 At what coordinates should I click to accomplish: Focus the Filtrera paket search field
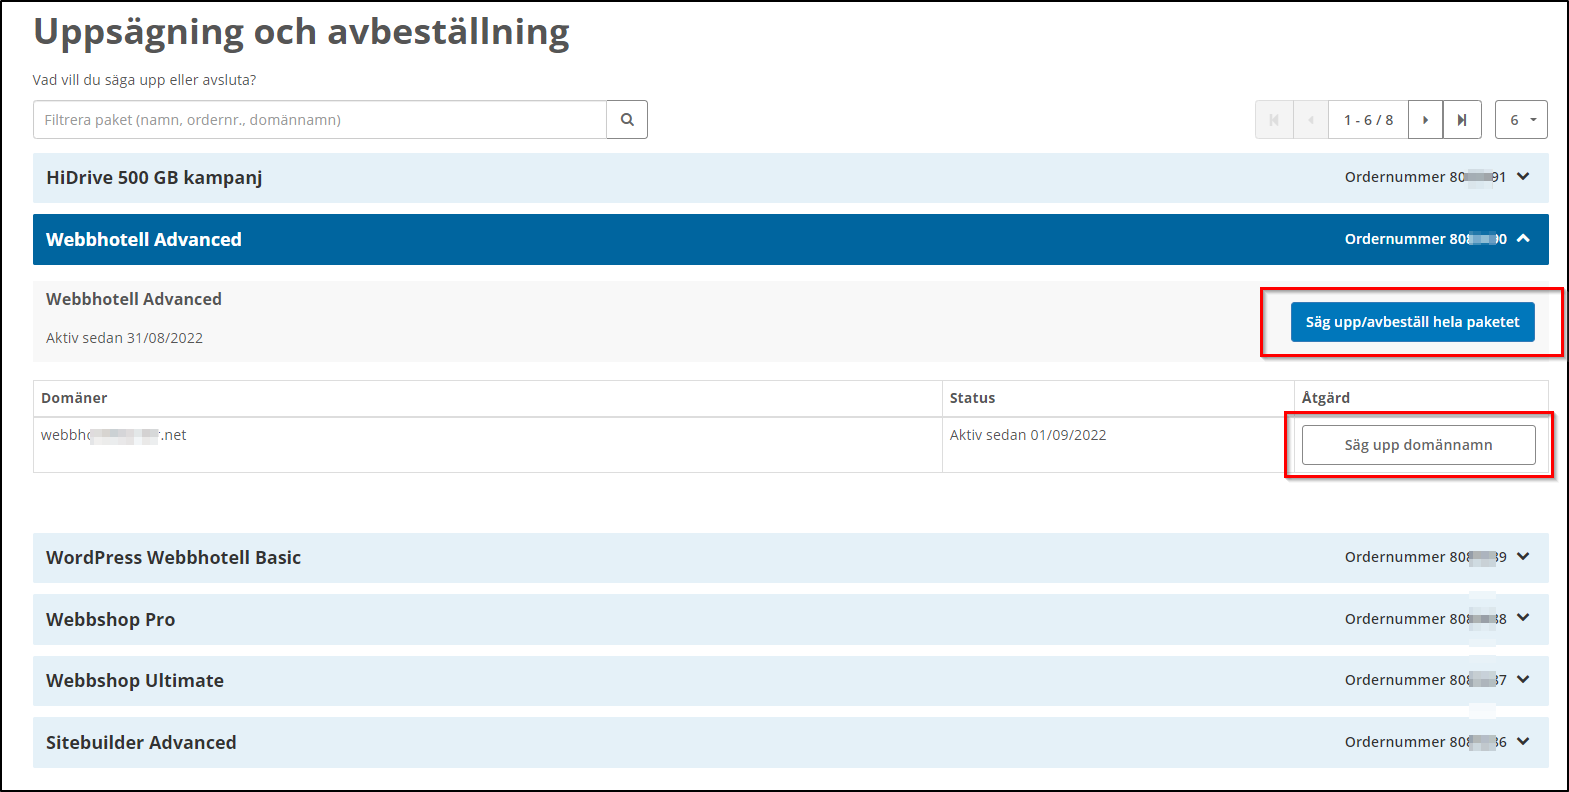[x=320, y=120]
